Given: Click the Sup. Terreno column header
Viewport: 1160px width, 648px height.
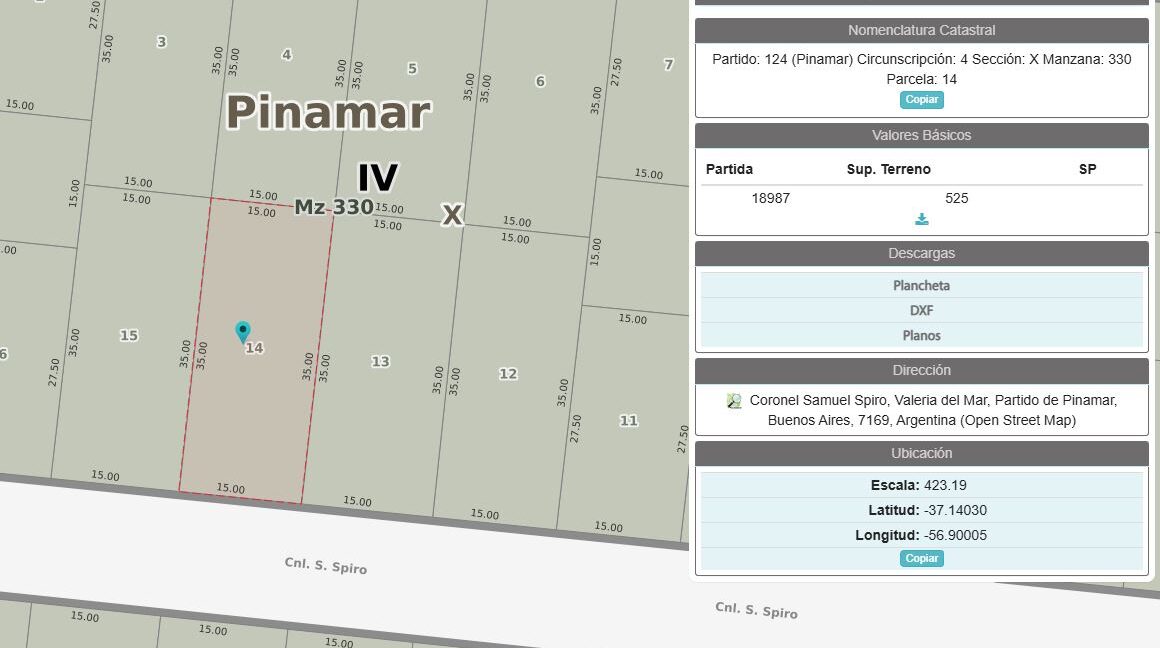Looking at the screenshot, I should [x=888, y=169].
